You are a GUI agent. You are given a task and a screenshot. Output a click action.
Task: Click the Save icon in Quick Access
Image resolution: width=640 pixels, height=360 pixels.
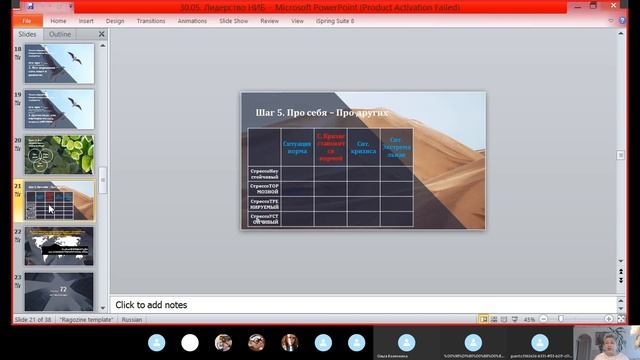pos(30,6)
